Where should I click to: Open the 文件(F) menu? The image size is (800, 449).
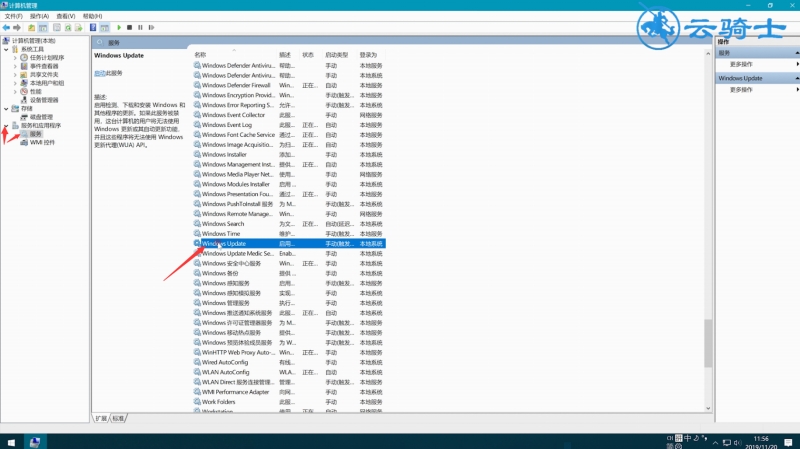14,16
